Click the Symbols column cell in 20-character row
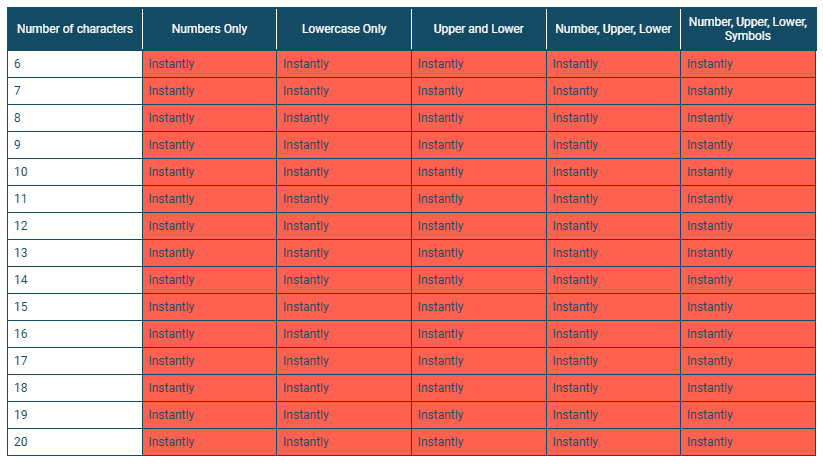The width and height of the screenshot is (823, 470). point(748,442)
